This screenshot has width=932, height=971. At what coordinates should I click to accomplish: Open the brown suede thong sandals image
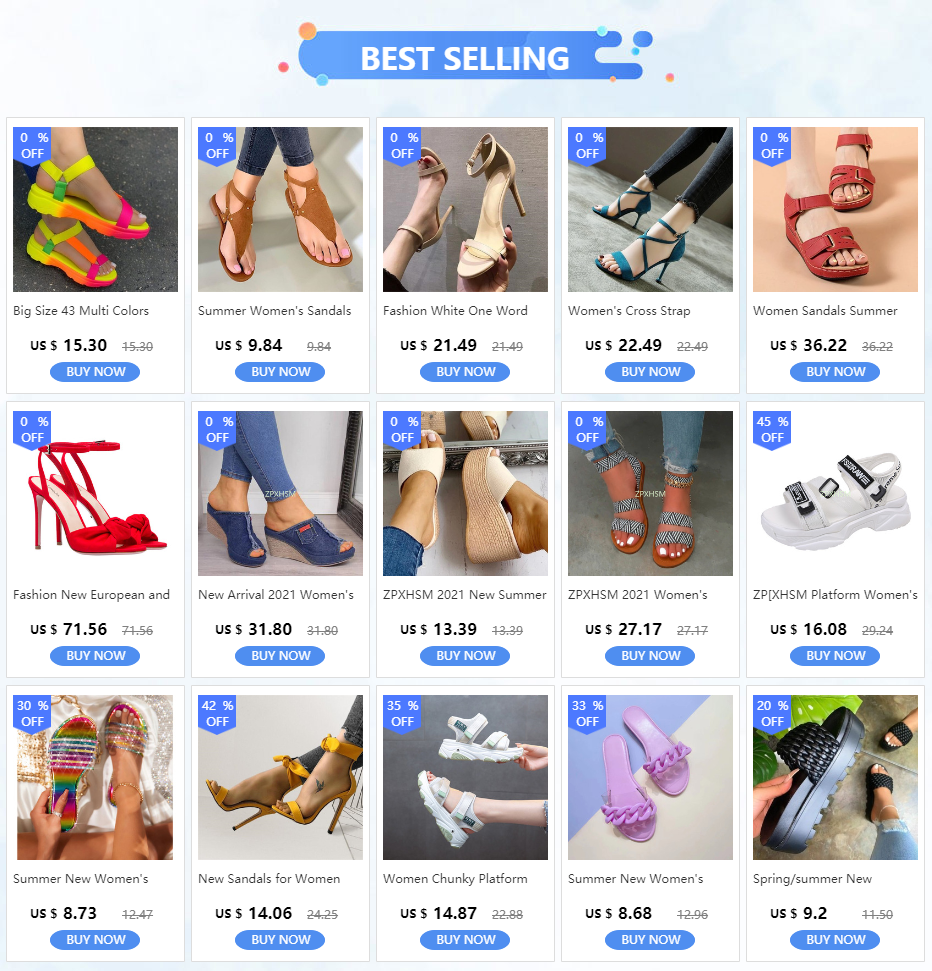[281, 209]
